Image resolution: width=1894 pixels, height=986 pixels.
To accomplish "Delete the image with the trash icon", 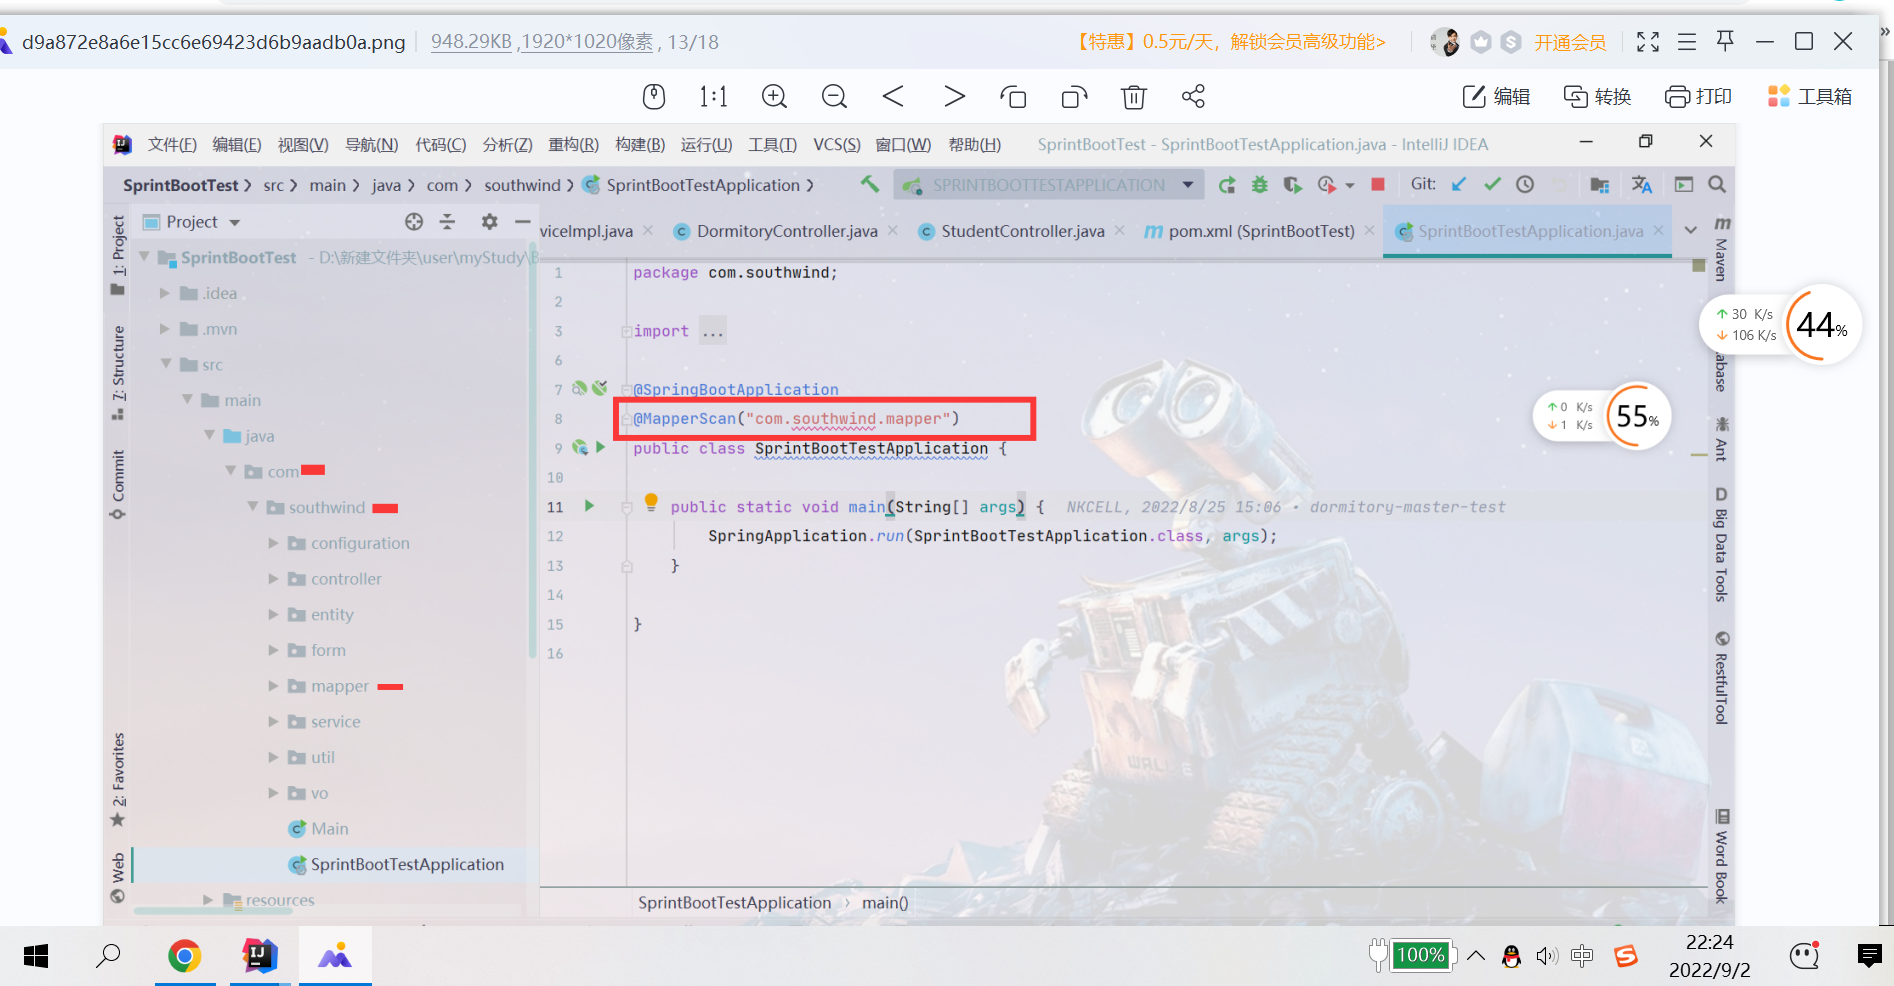I will [1133, 96].
